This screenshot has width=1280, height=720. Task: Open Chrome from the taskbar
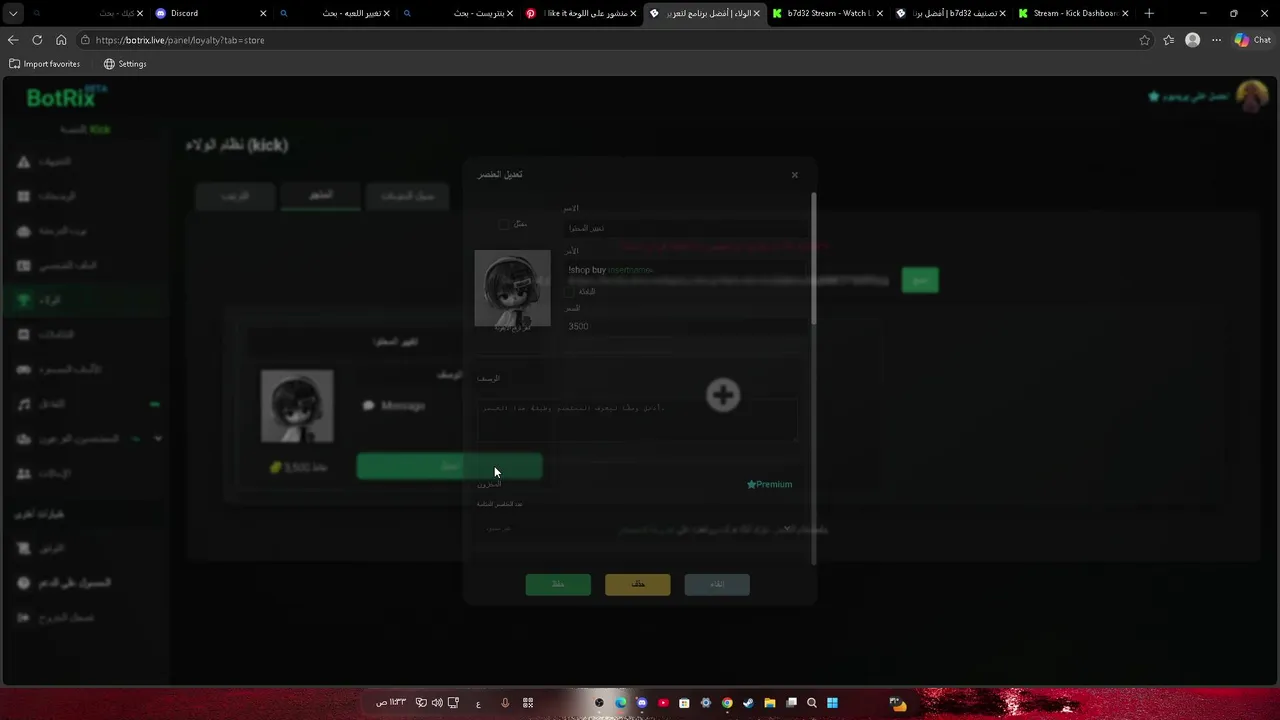[727, 703]
